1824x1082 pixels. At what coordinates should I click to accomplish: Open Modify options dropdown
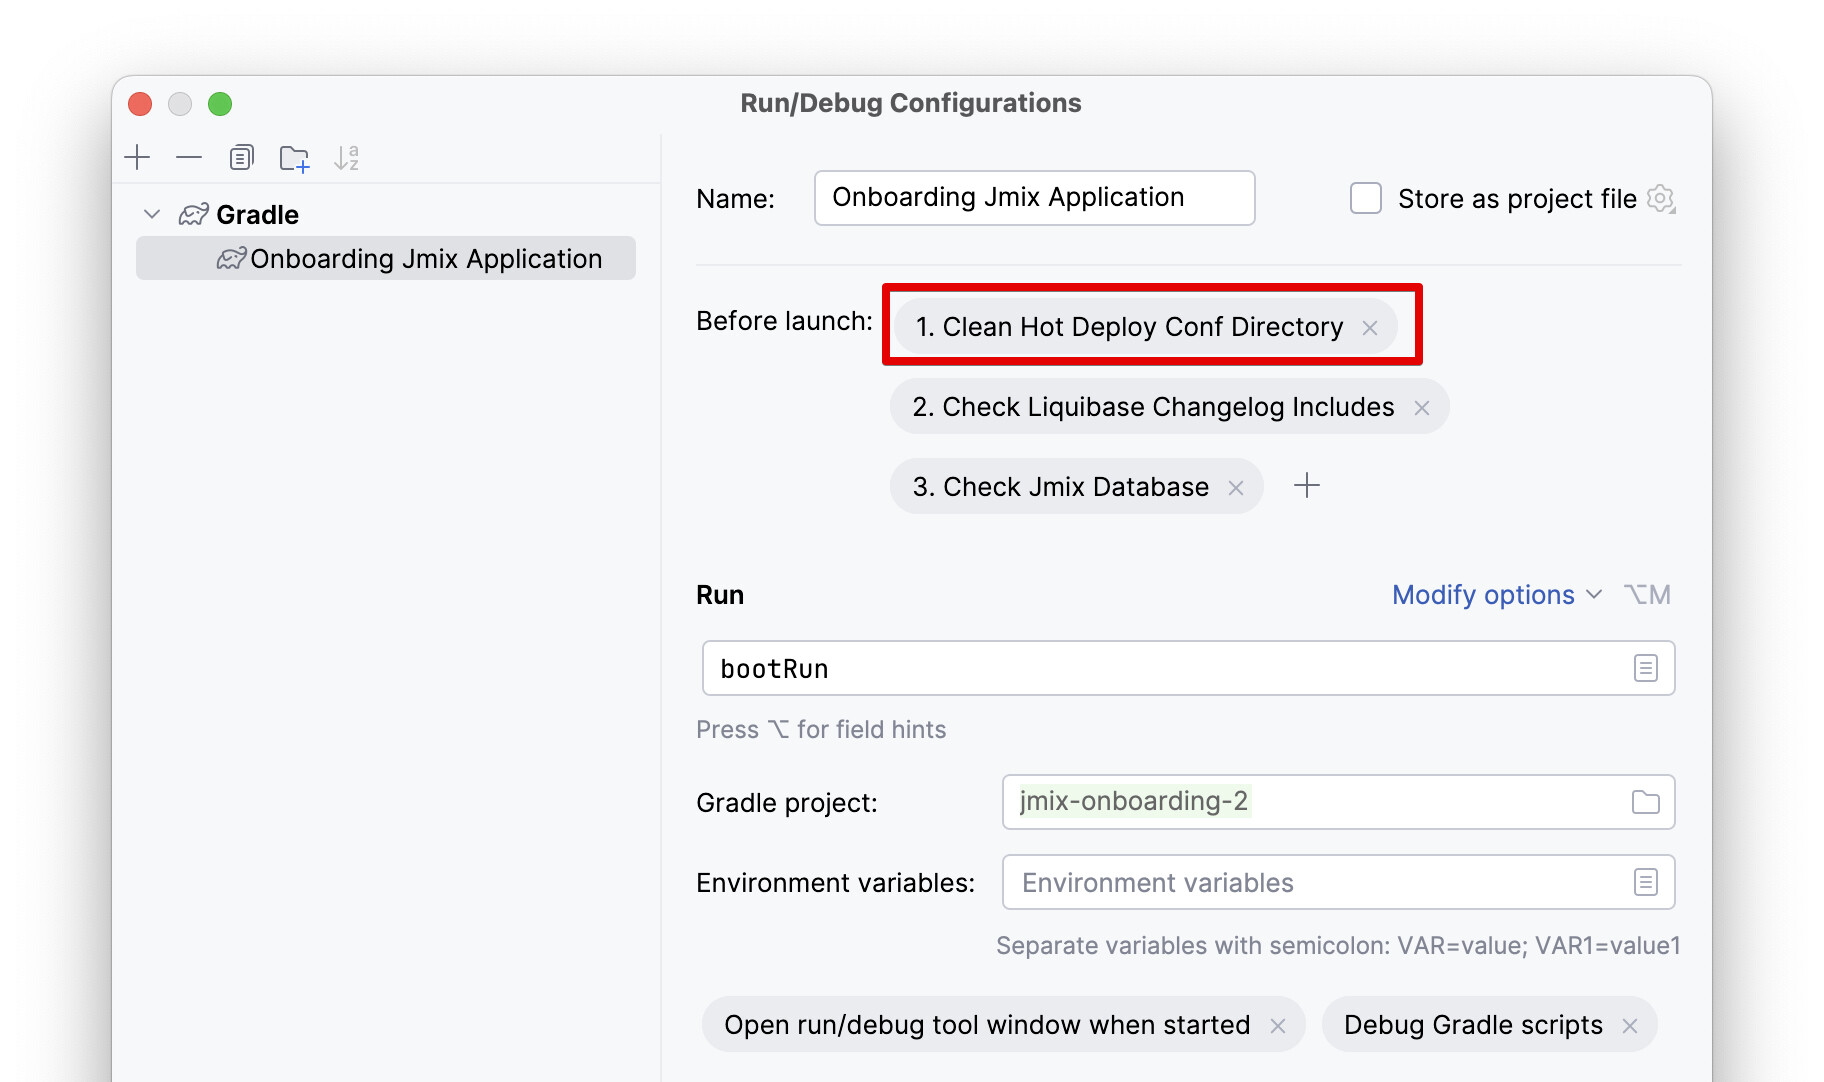[x=1497, y=595]
